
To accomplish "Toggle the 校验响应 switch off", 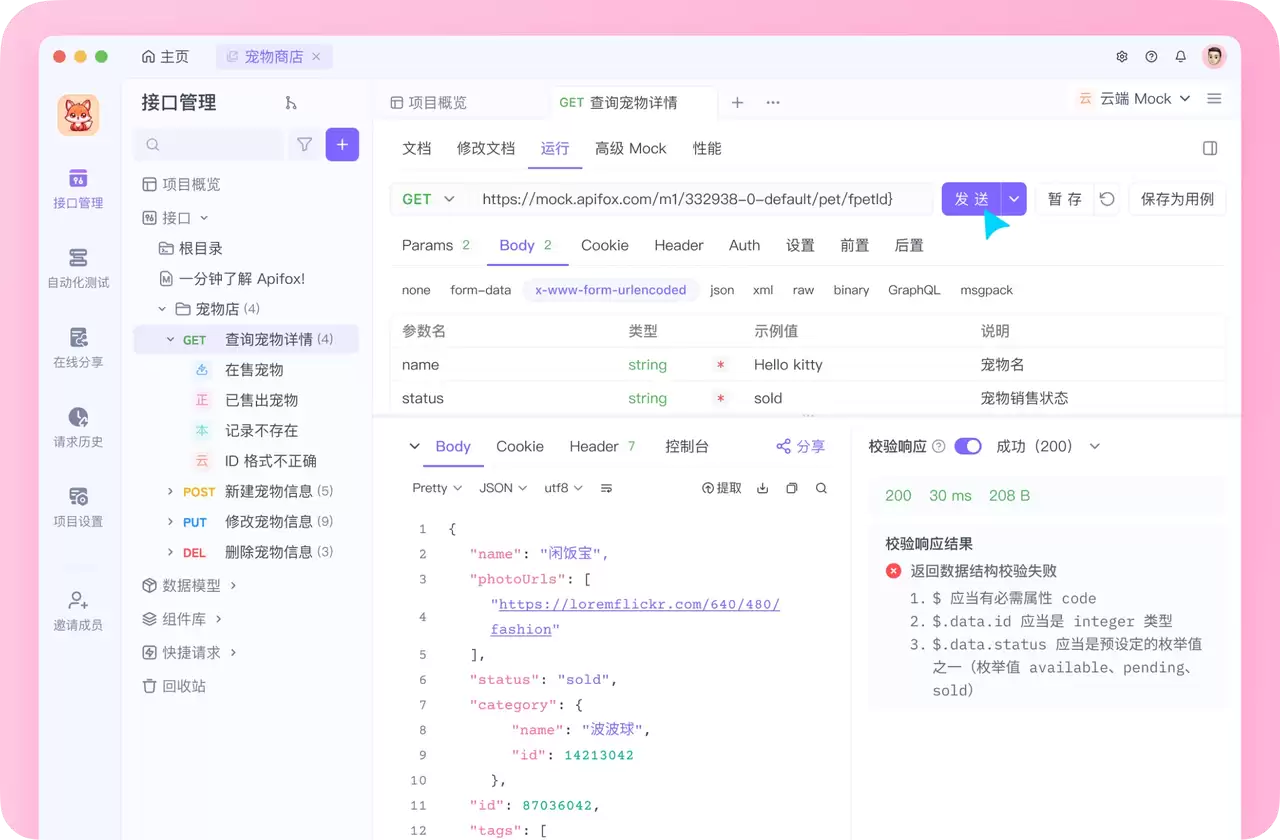I will coord(966,446).
